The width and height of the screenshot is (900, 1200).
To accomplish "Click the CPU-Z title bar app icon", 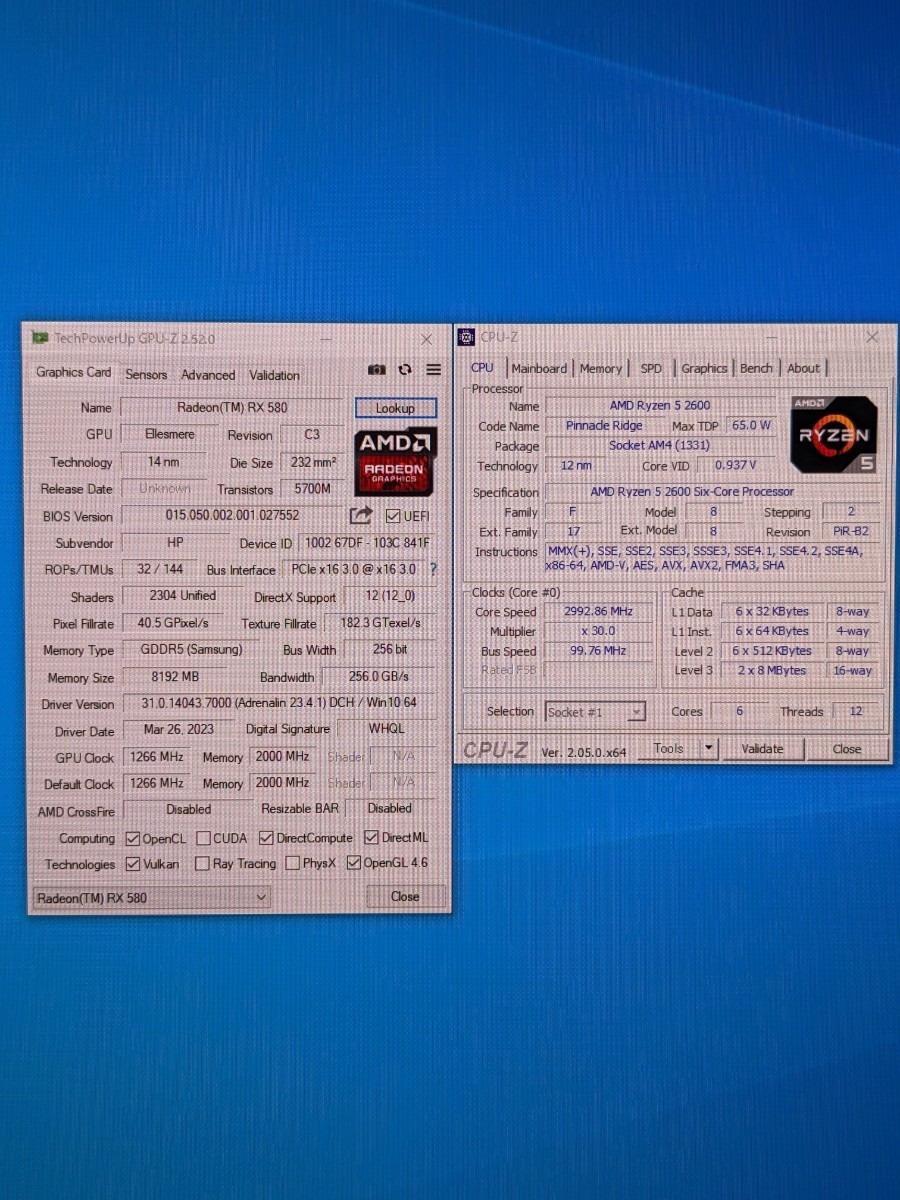I will (467, 337).
